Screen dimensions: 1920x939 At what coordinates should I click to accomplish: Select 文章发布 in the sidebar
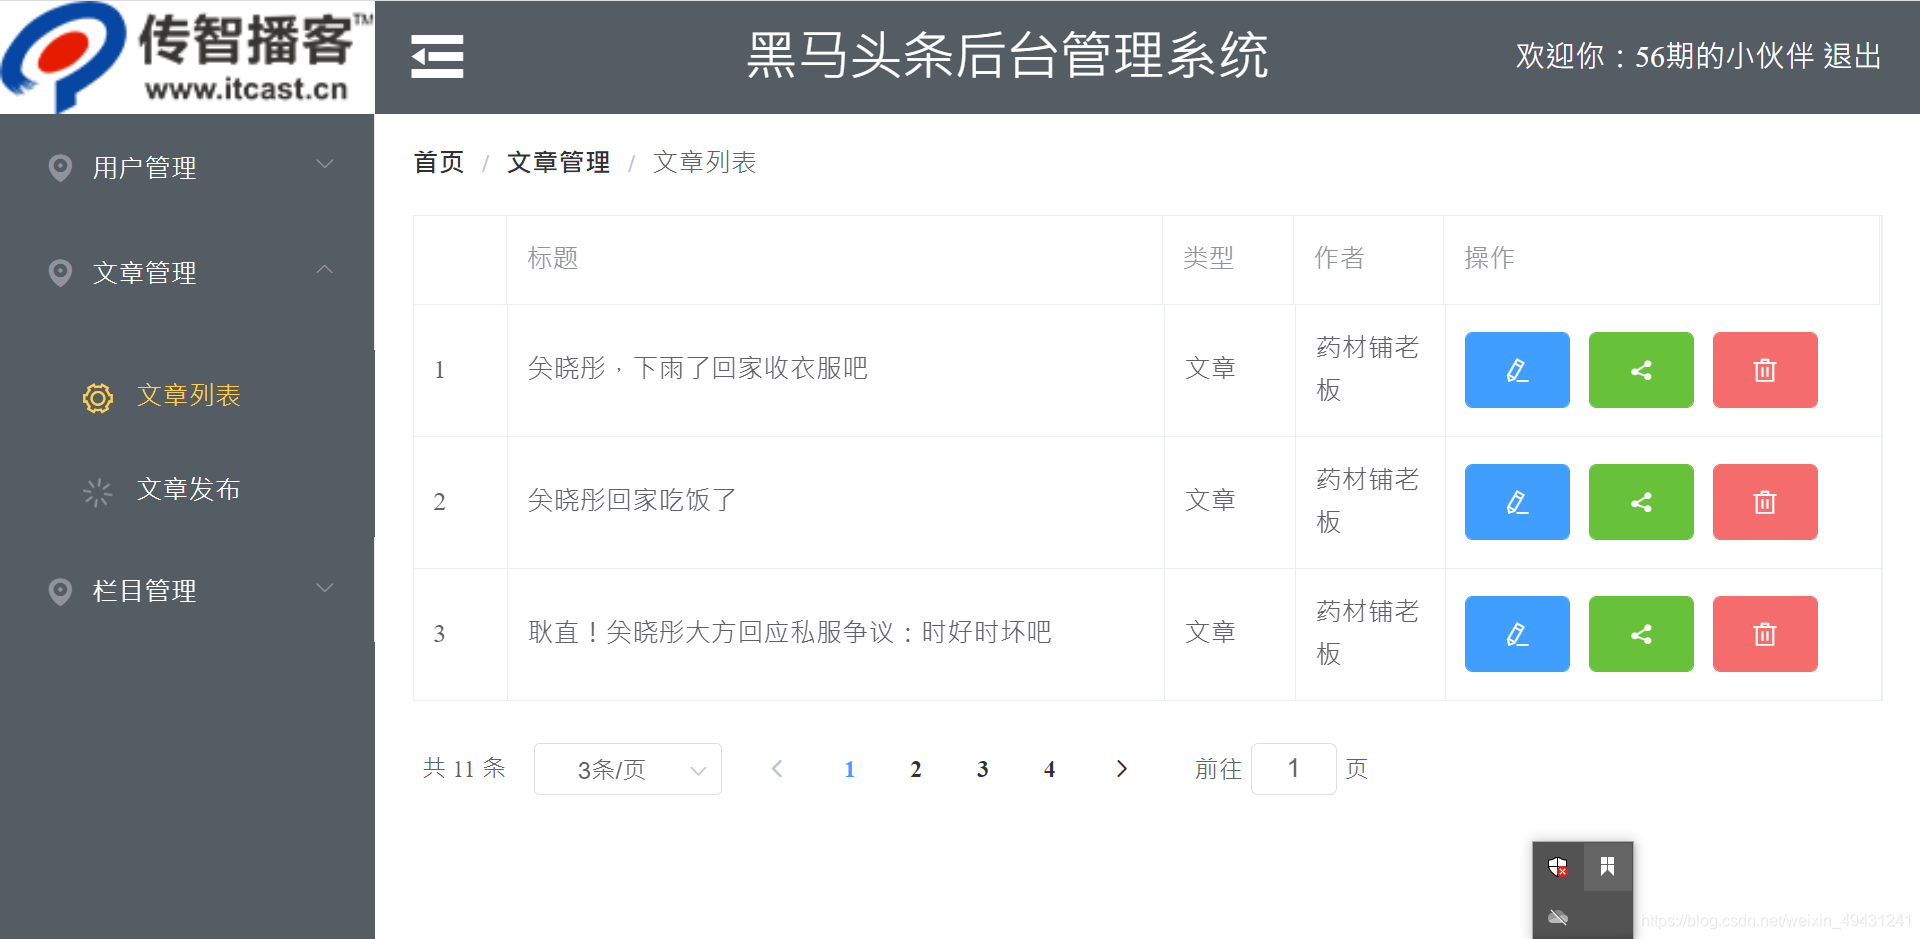[x=189, y=490]
